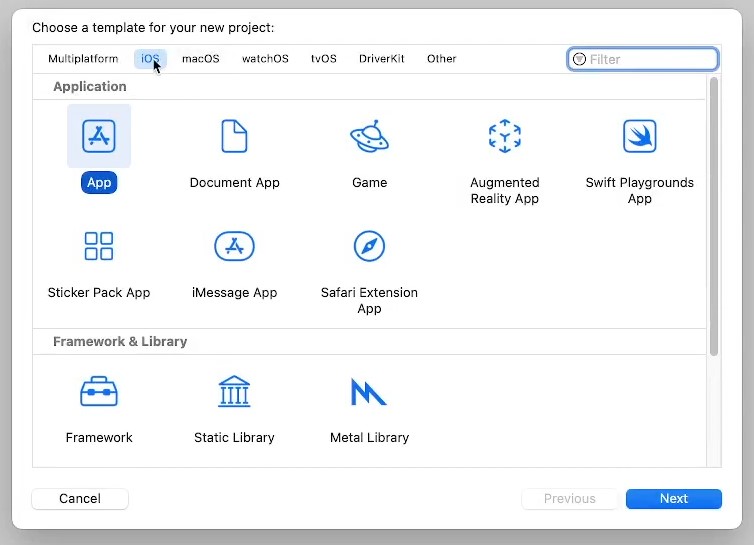This screenshot has width=754, height=545.
Task: Switch to the tvOS tab
Action: tap(324, 59)
